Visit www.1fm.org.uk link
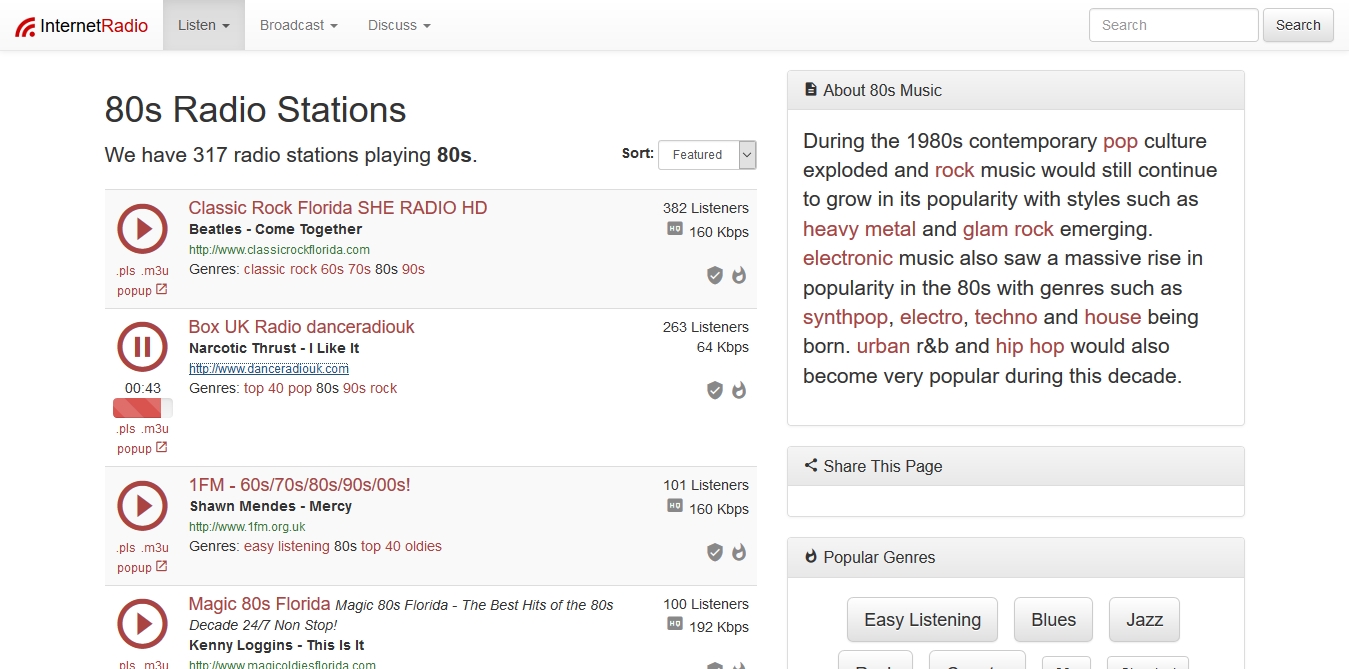 click(247, 527)
